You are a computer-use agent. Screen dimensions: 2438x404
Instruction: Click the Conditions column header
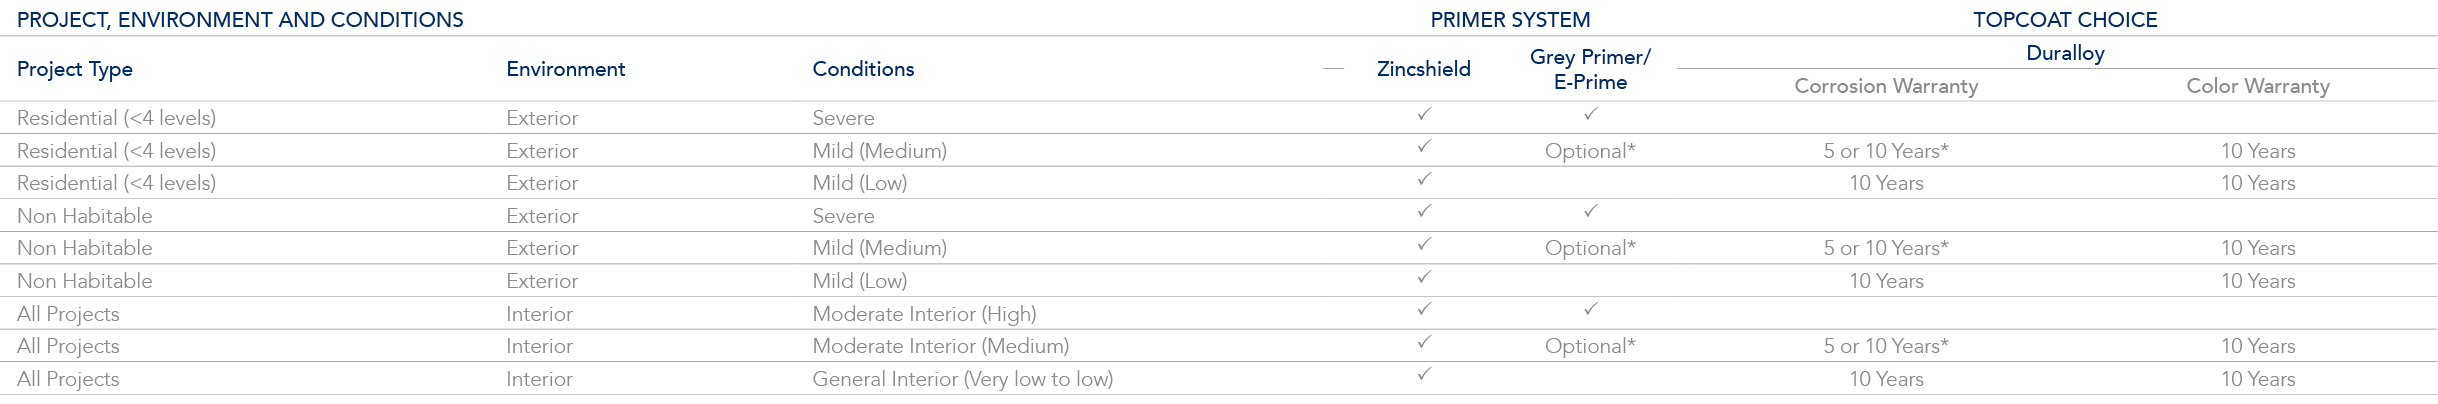click(863, 69)
